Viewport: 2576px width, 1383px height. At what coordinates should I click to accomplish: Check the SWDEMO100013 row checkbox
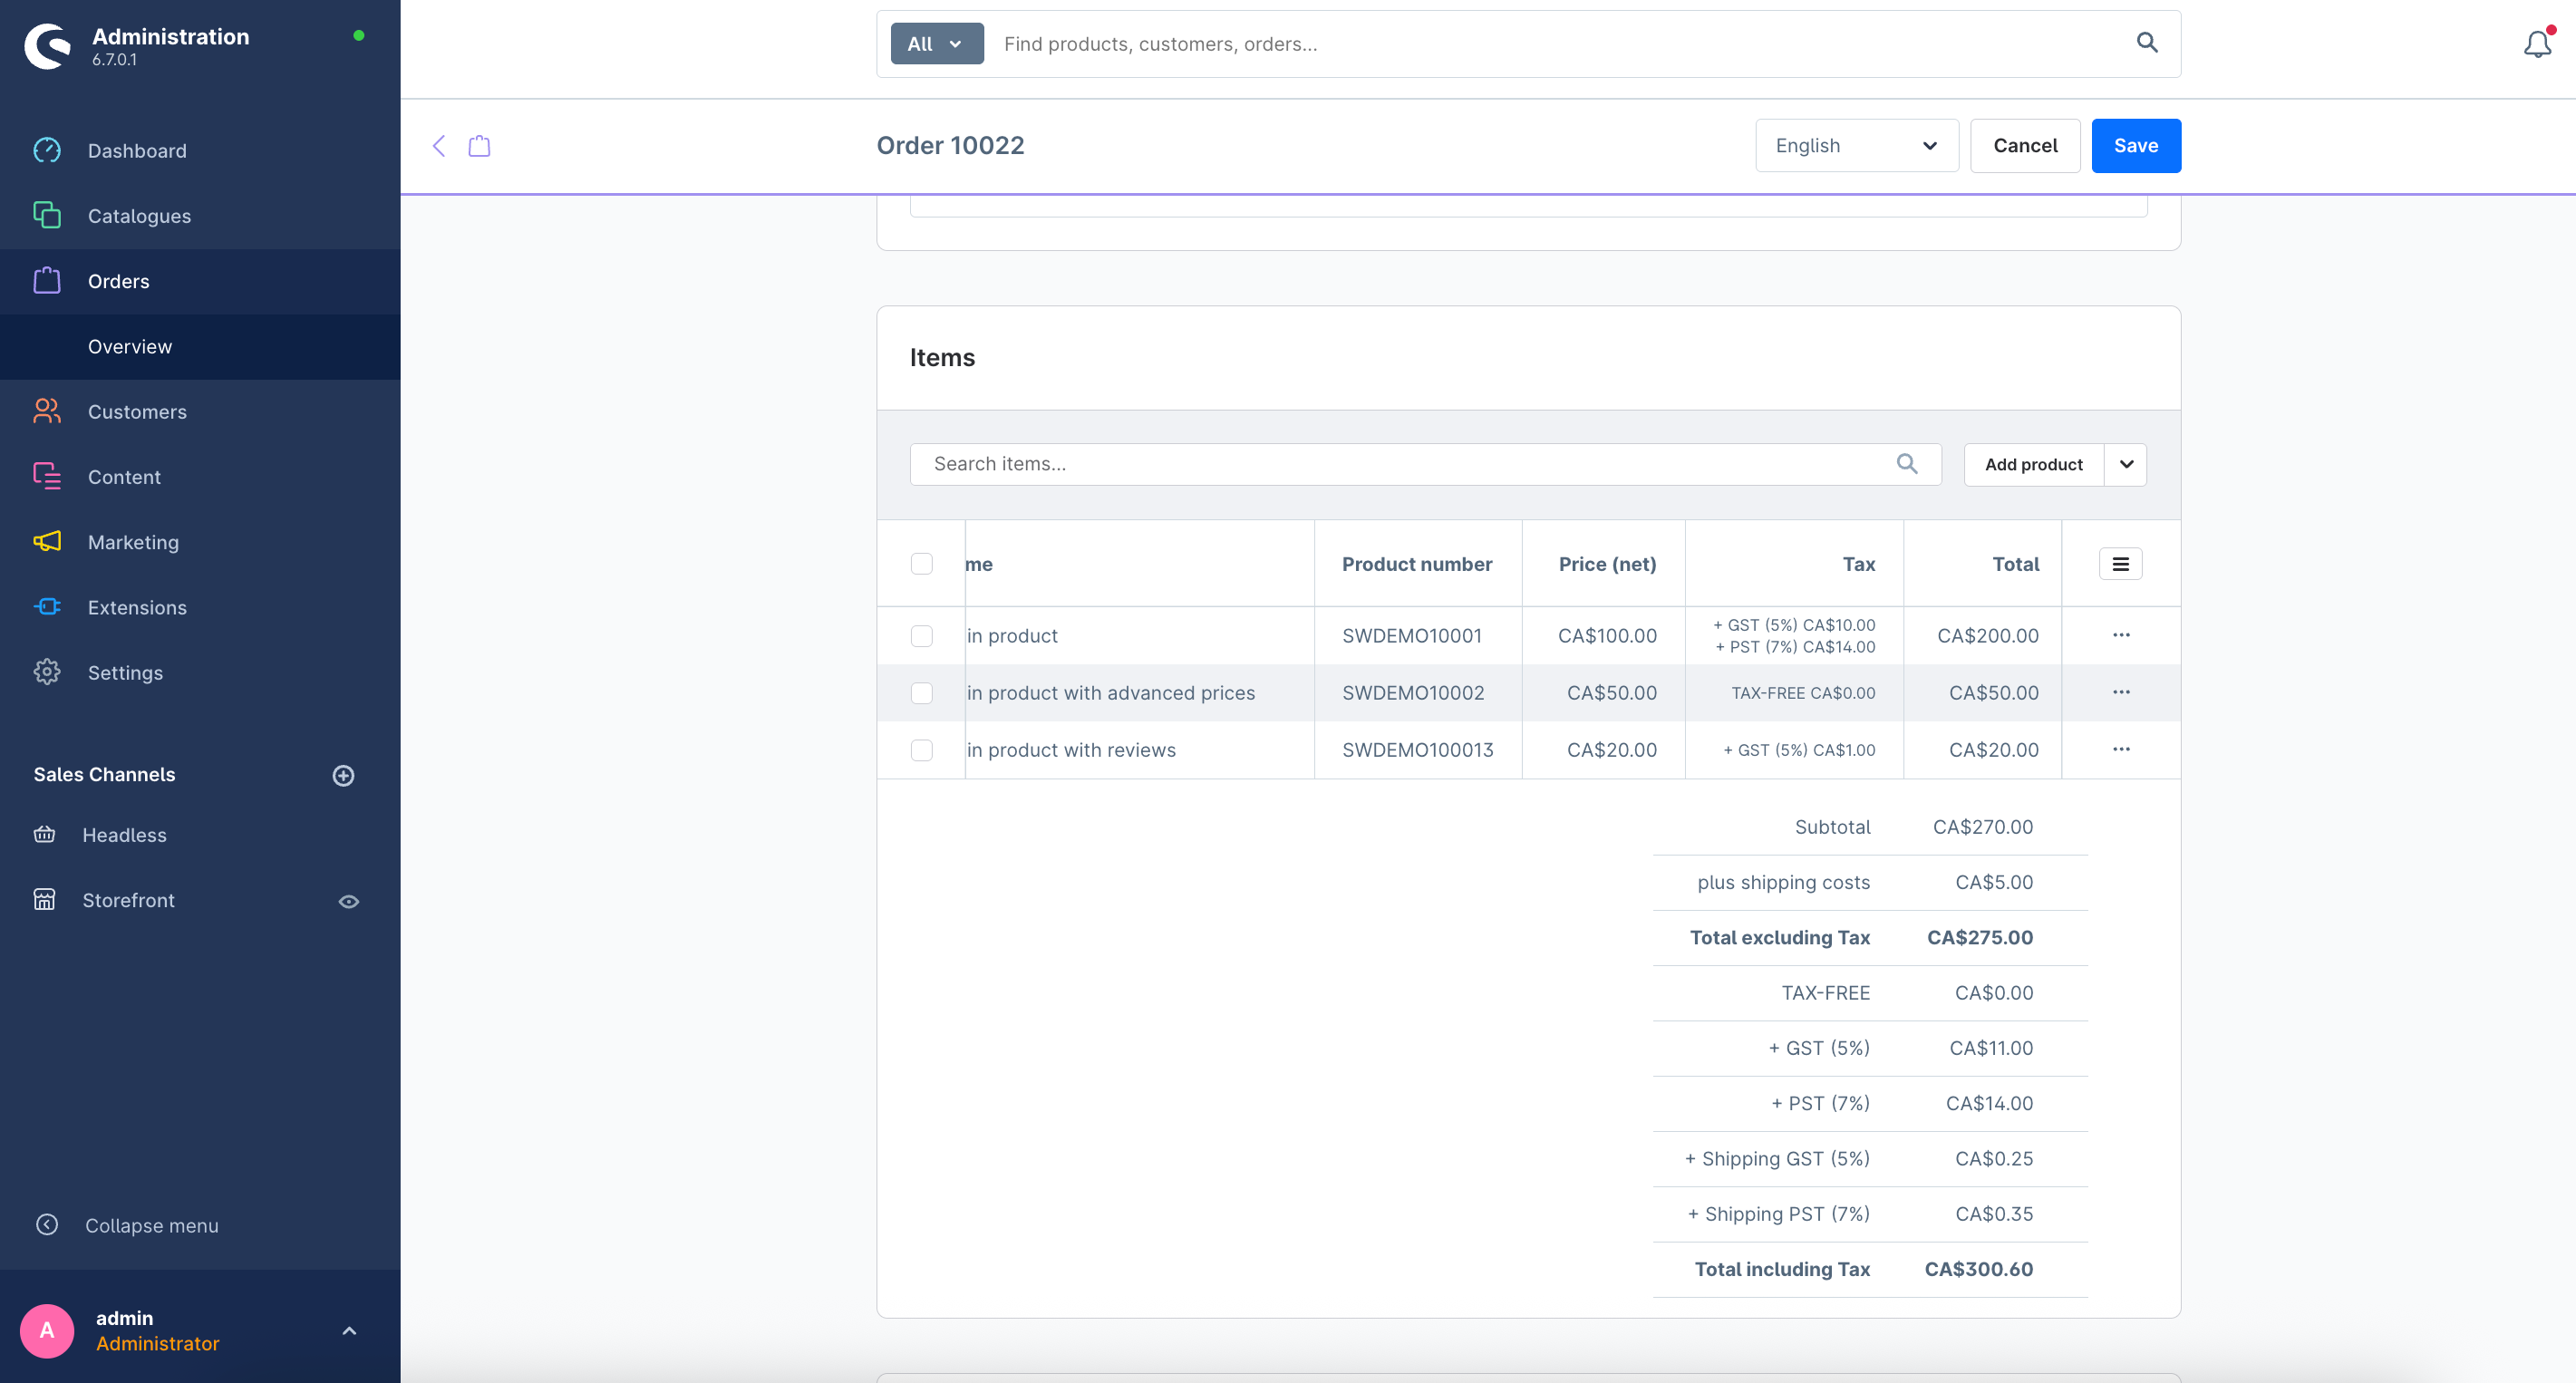coord(922,750)
